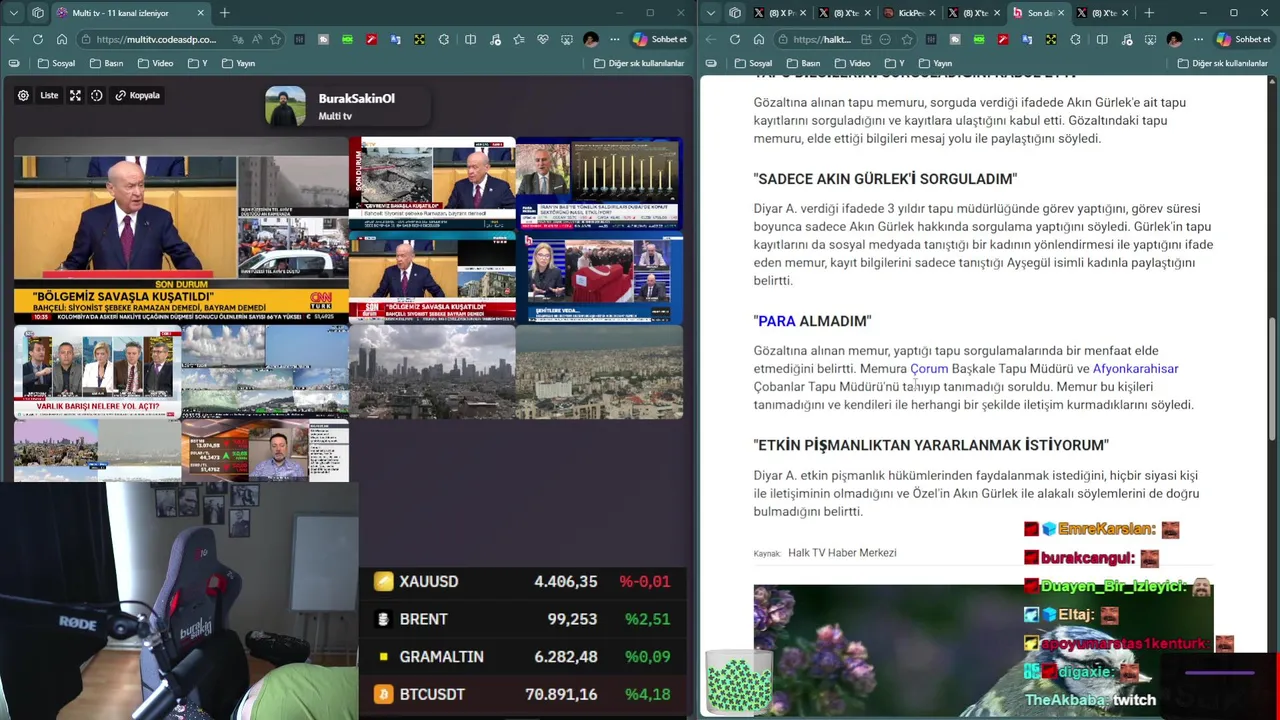The image size is (1280, 720).
Task: Expand Basın bookmarks folder in Multi tv window
Action: click(106, 63)
